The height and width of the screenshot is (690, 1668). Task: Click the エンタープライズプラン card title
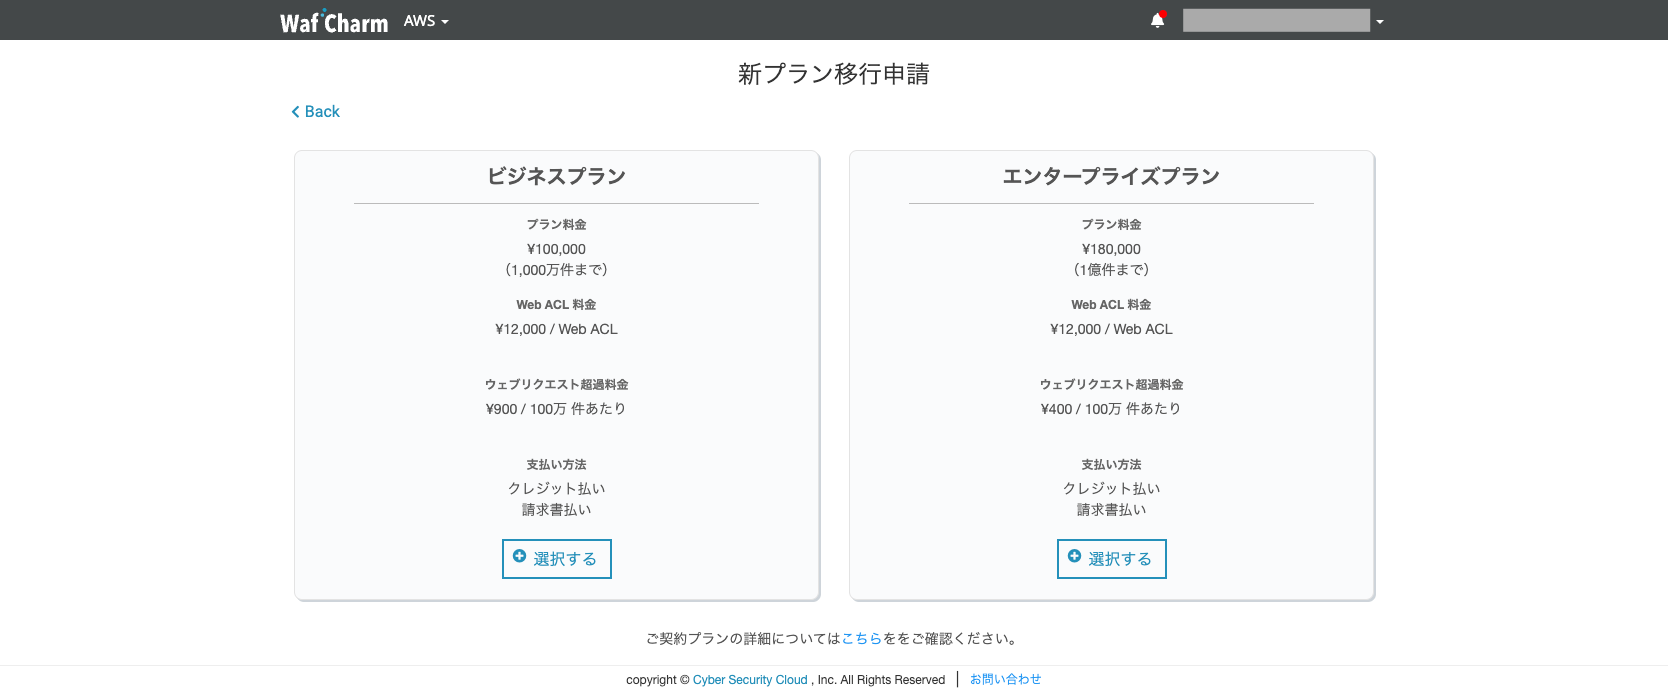pos(1111,177)
